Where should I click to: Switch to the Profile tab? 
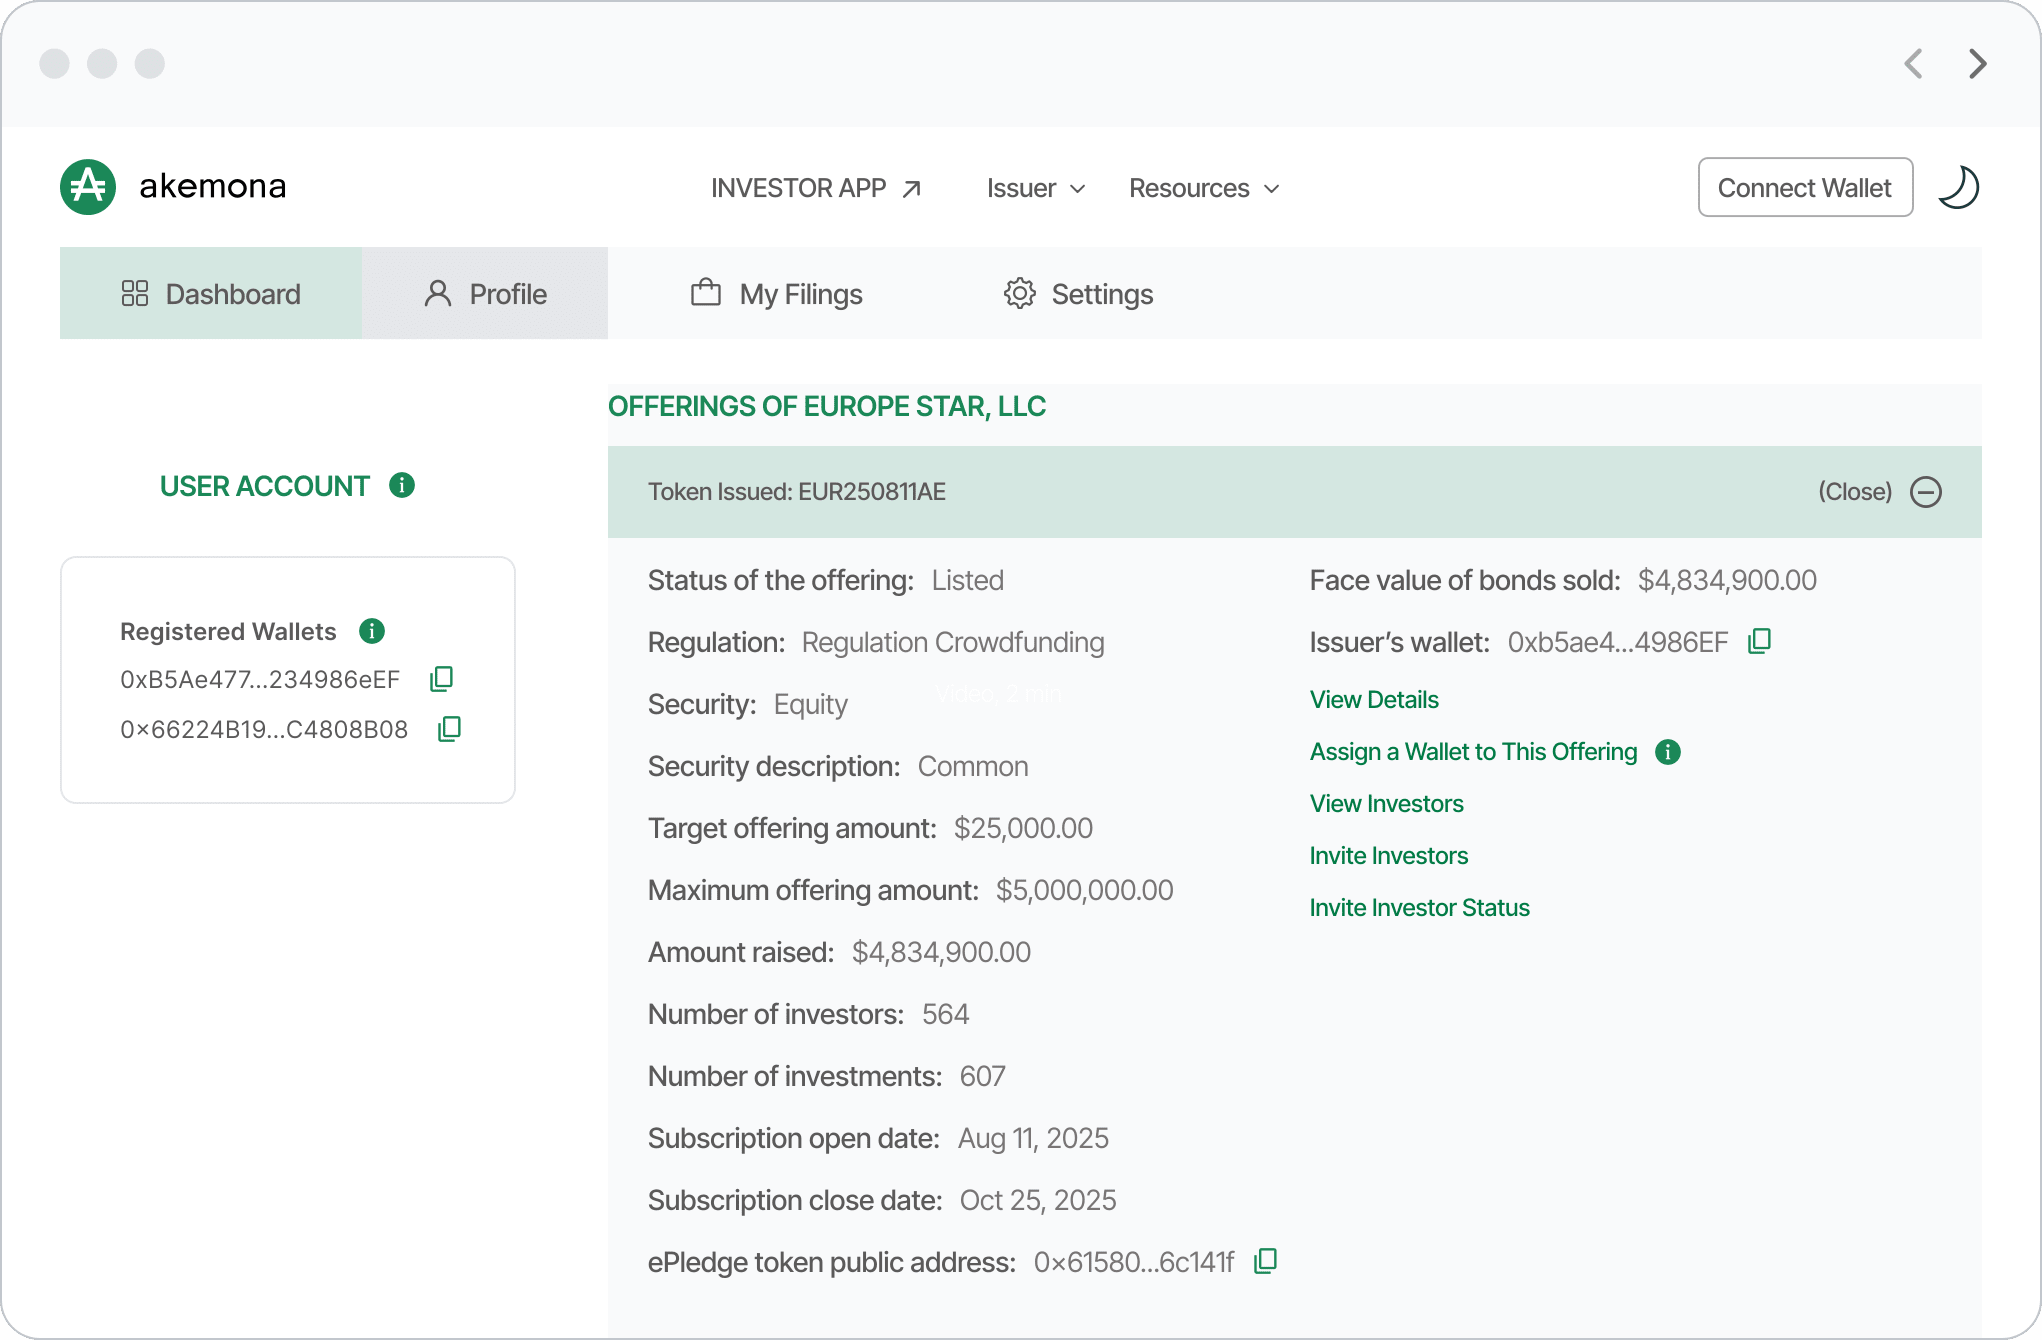click(x=485, y=294)
